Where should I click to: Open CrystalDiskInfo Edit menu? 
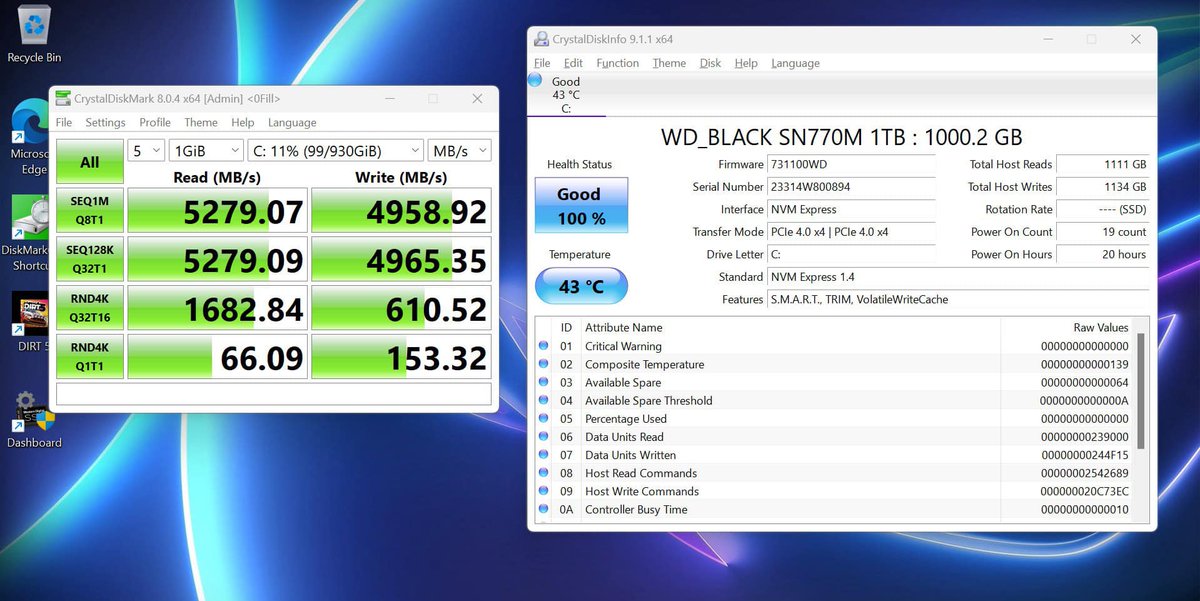(x=573, y=63)
